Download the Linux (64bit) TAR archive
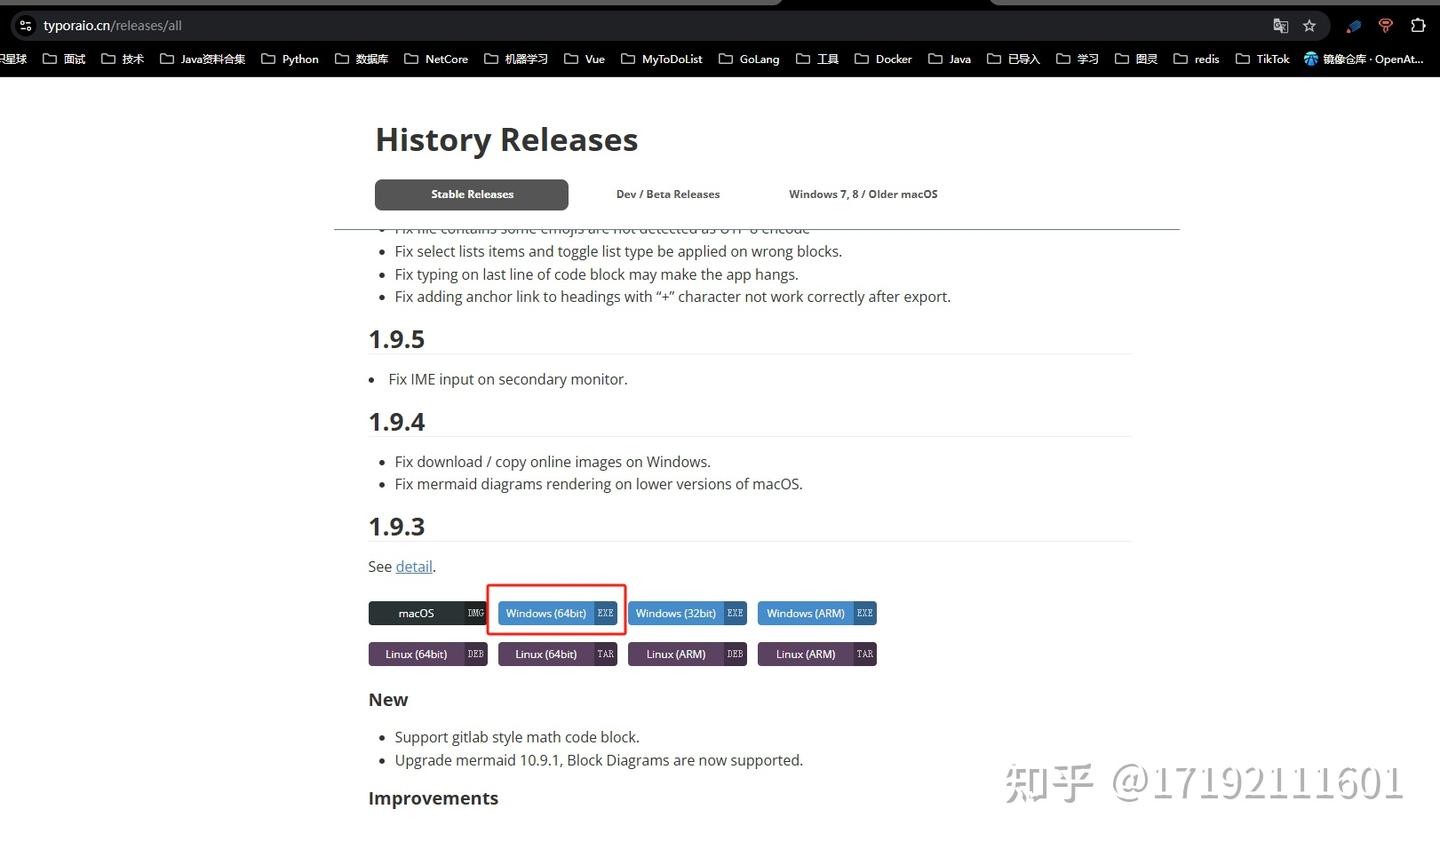Image resolution: width=1440 pixels, height=841 pixels. (558, 654)
